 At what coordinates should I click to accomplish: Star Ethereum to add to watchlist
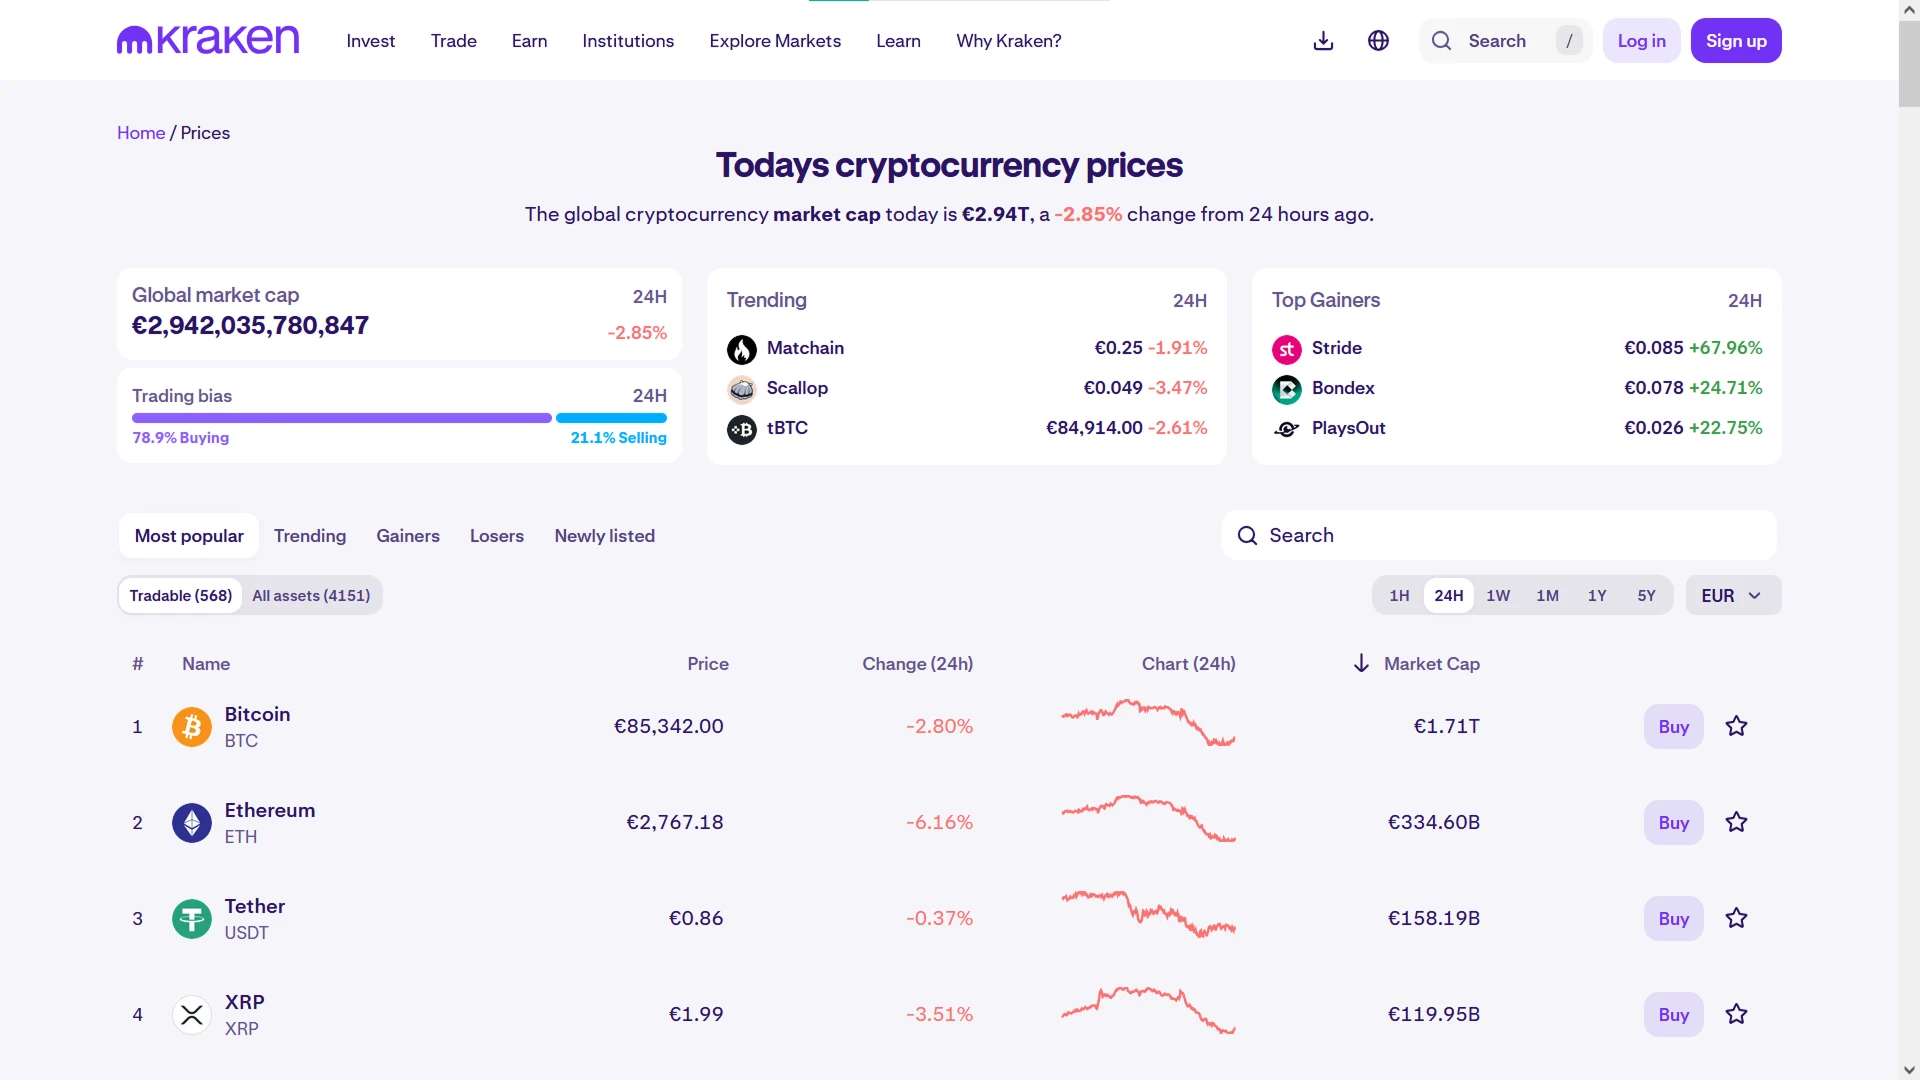tap(1736, 822)
